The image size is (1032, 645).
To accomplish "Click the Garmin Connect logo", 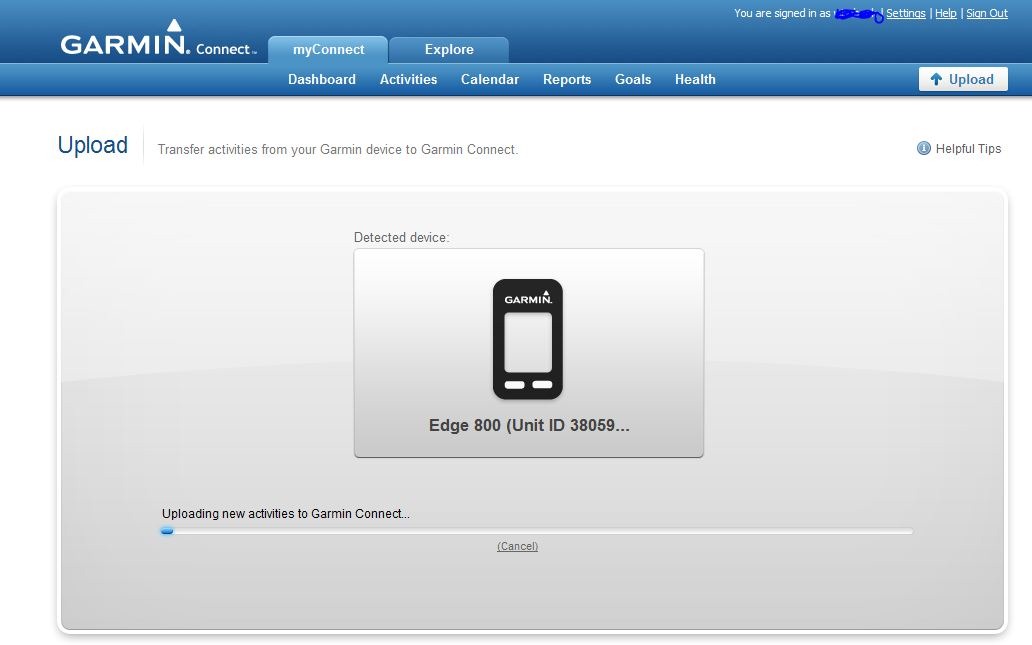I will coord(158,38).
